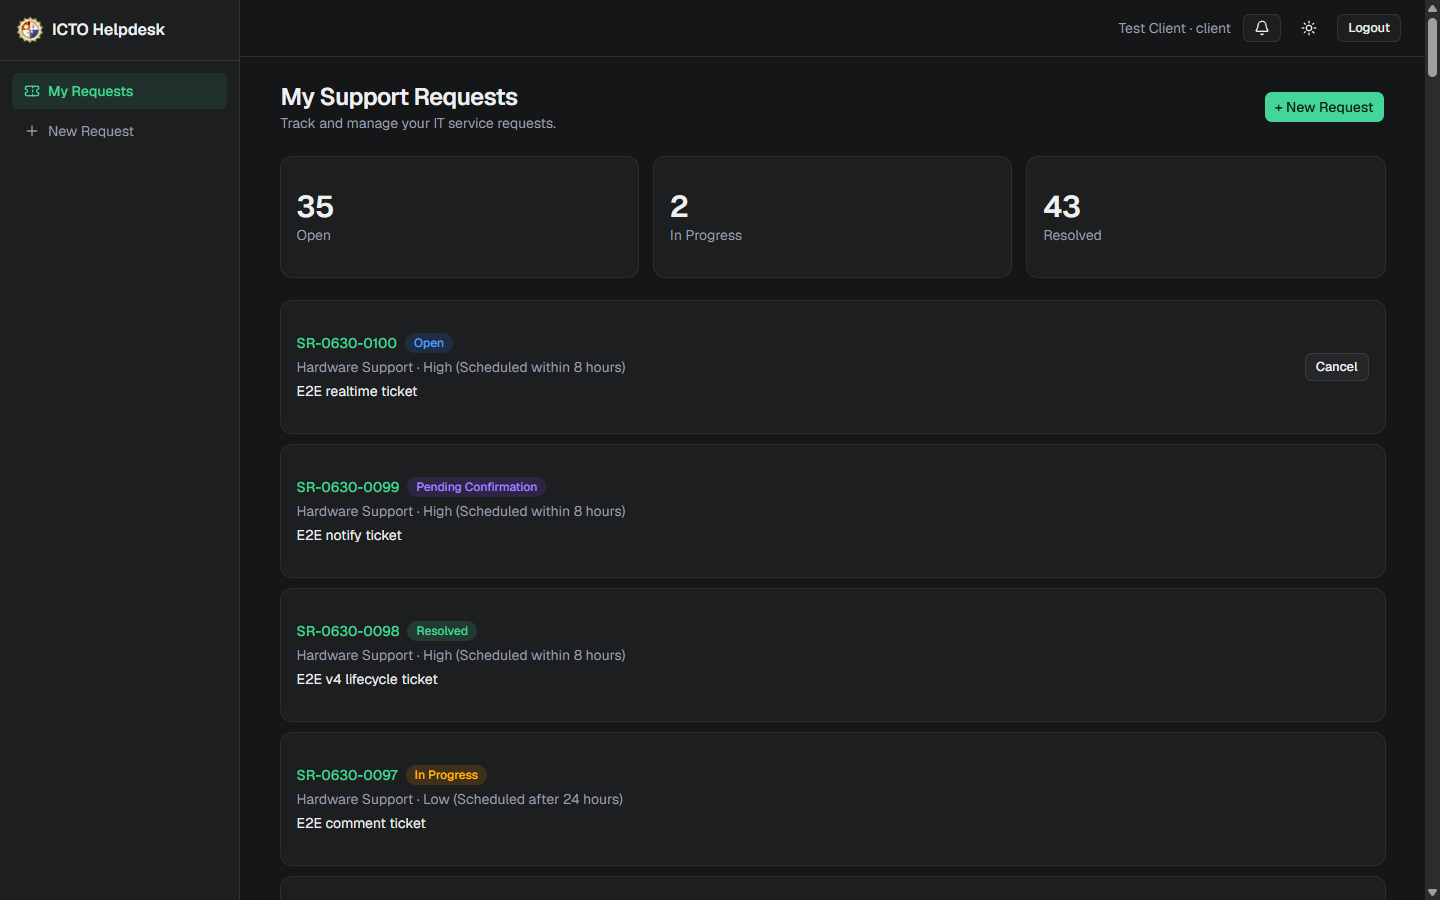The width and height of the screenshot is (1440, 900).
Task: Open ticket SR-0630-0097 link
Action: click(x=347, y=775)
